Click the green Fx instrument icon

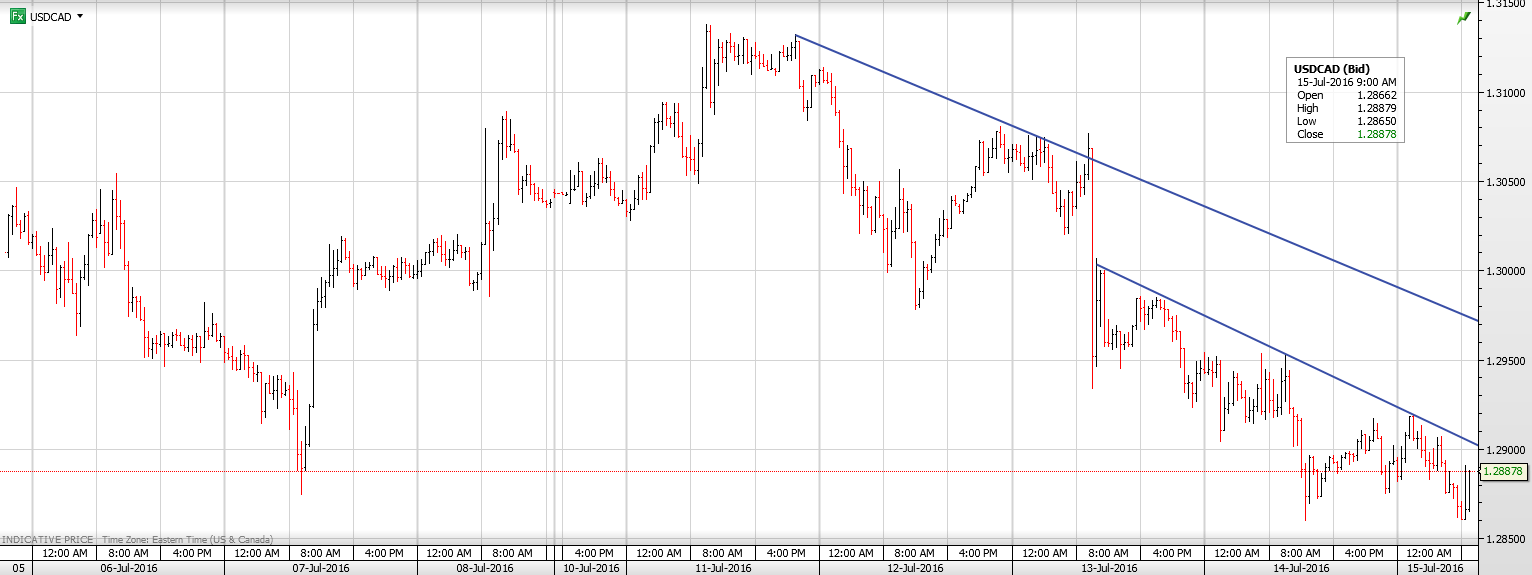17,17
